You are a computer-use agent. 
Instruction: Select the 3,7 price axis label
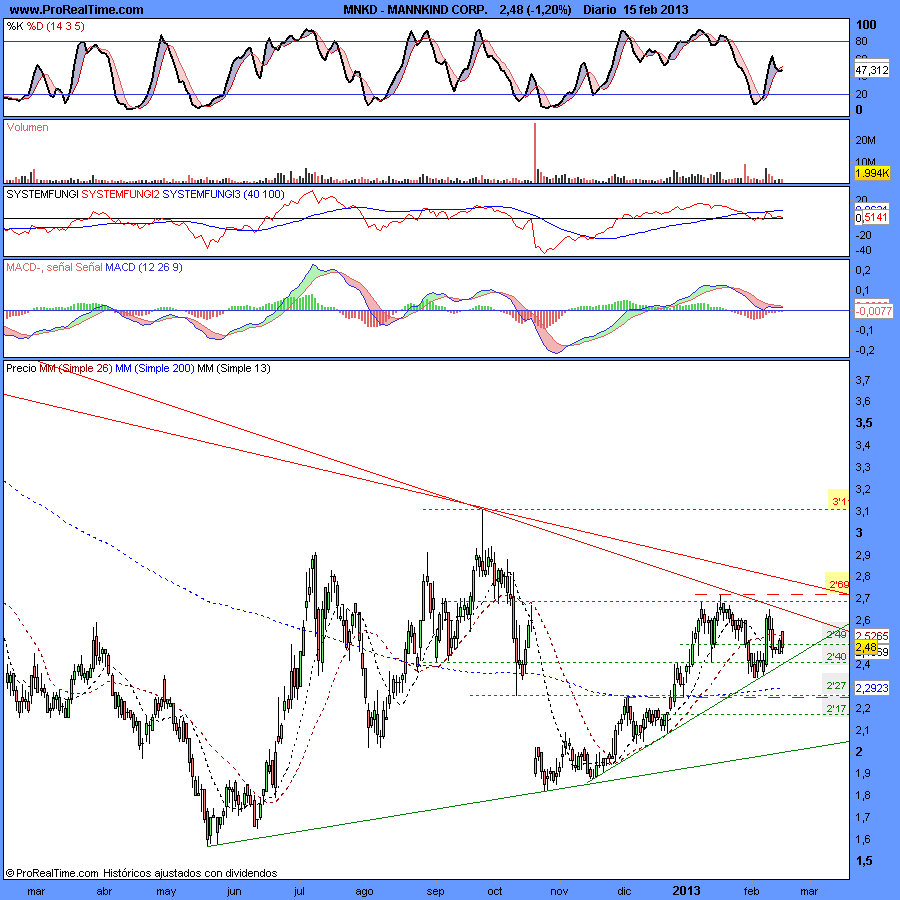point(863,380)
